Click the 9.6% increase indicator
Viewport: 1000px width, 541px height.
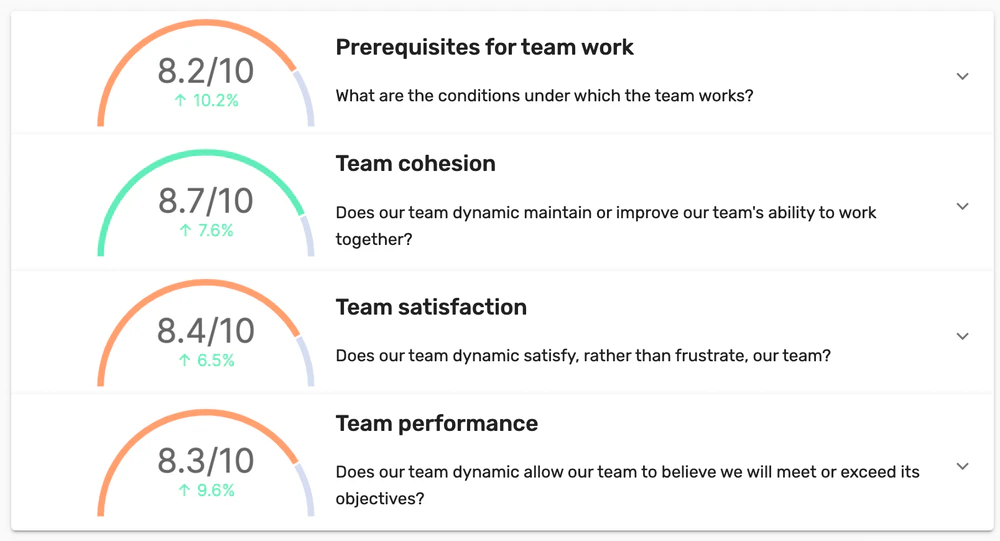[x=206, y=491]
